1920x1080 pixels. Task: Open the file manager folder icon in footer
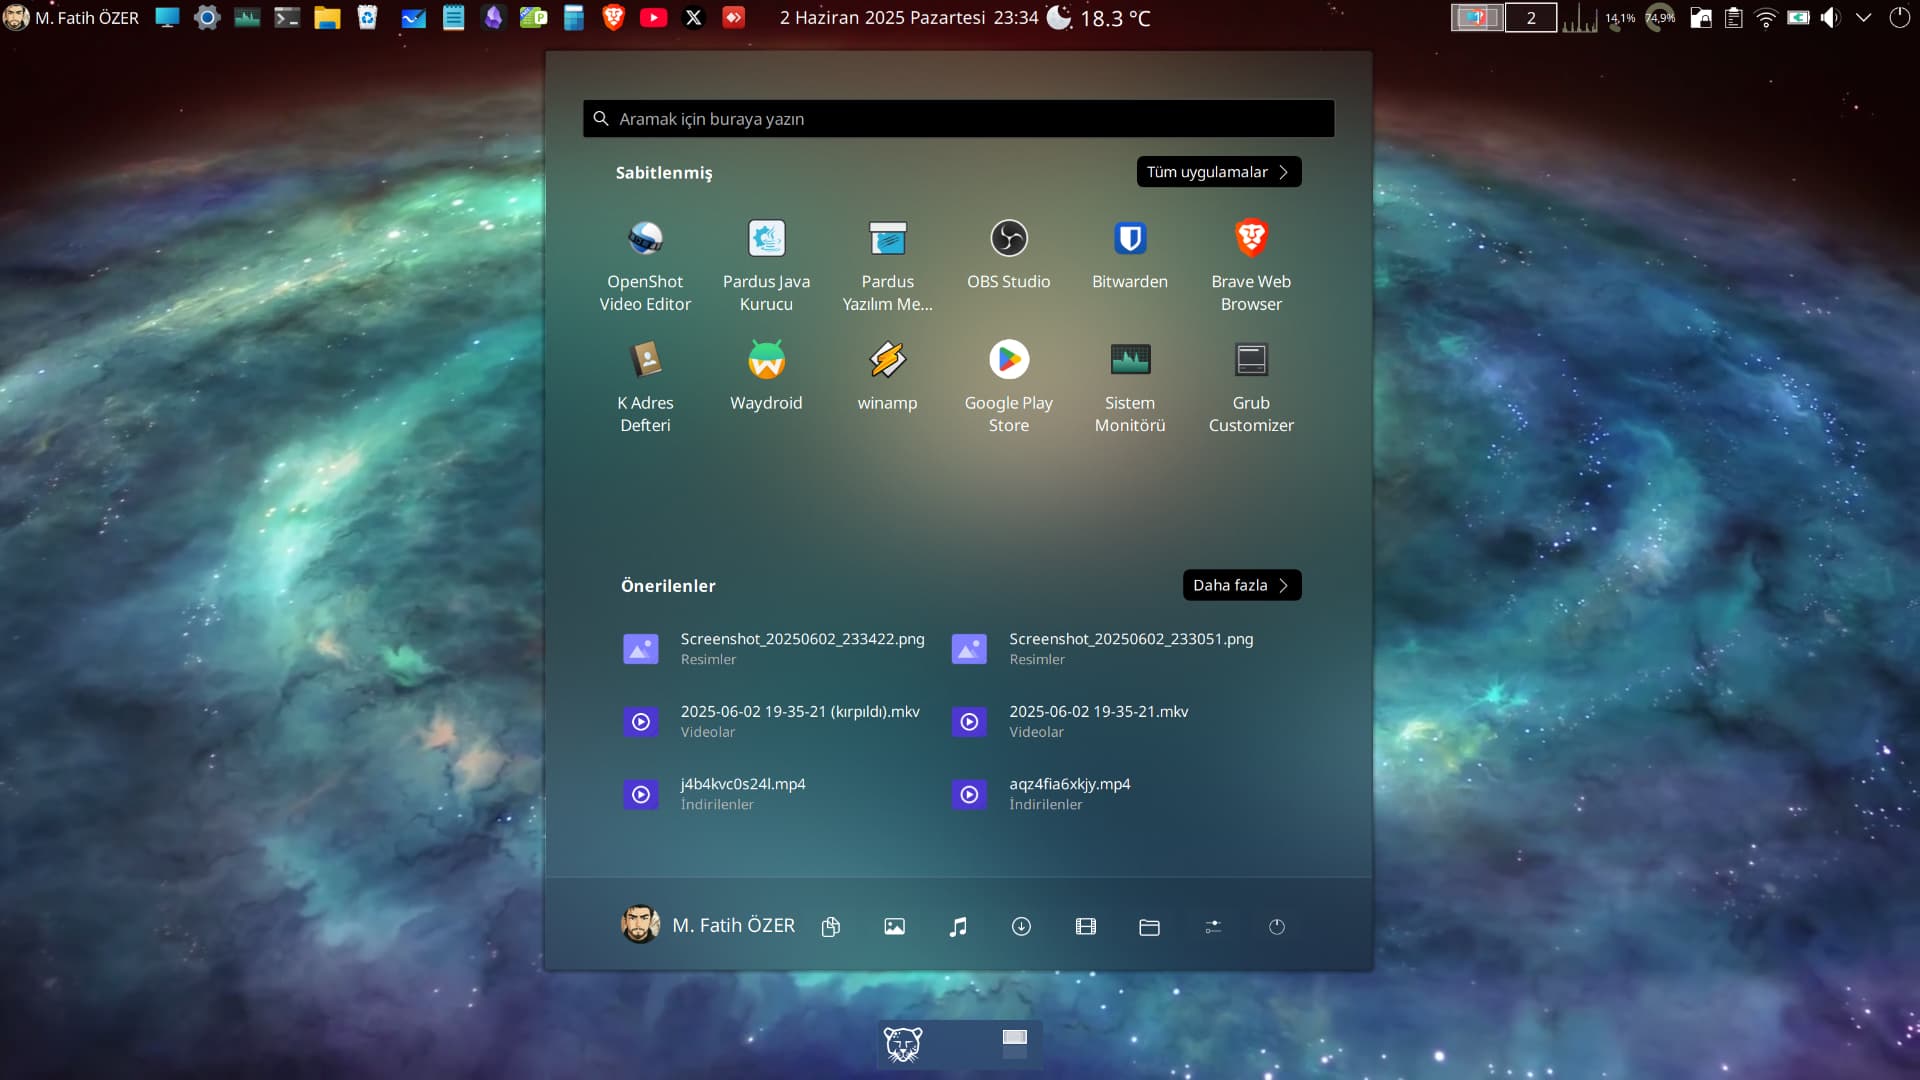point(1149,927)
